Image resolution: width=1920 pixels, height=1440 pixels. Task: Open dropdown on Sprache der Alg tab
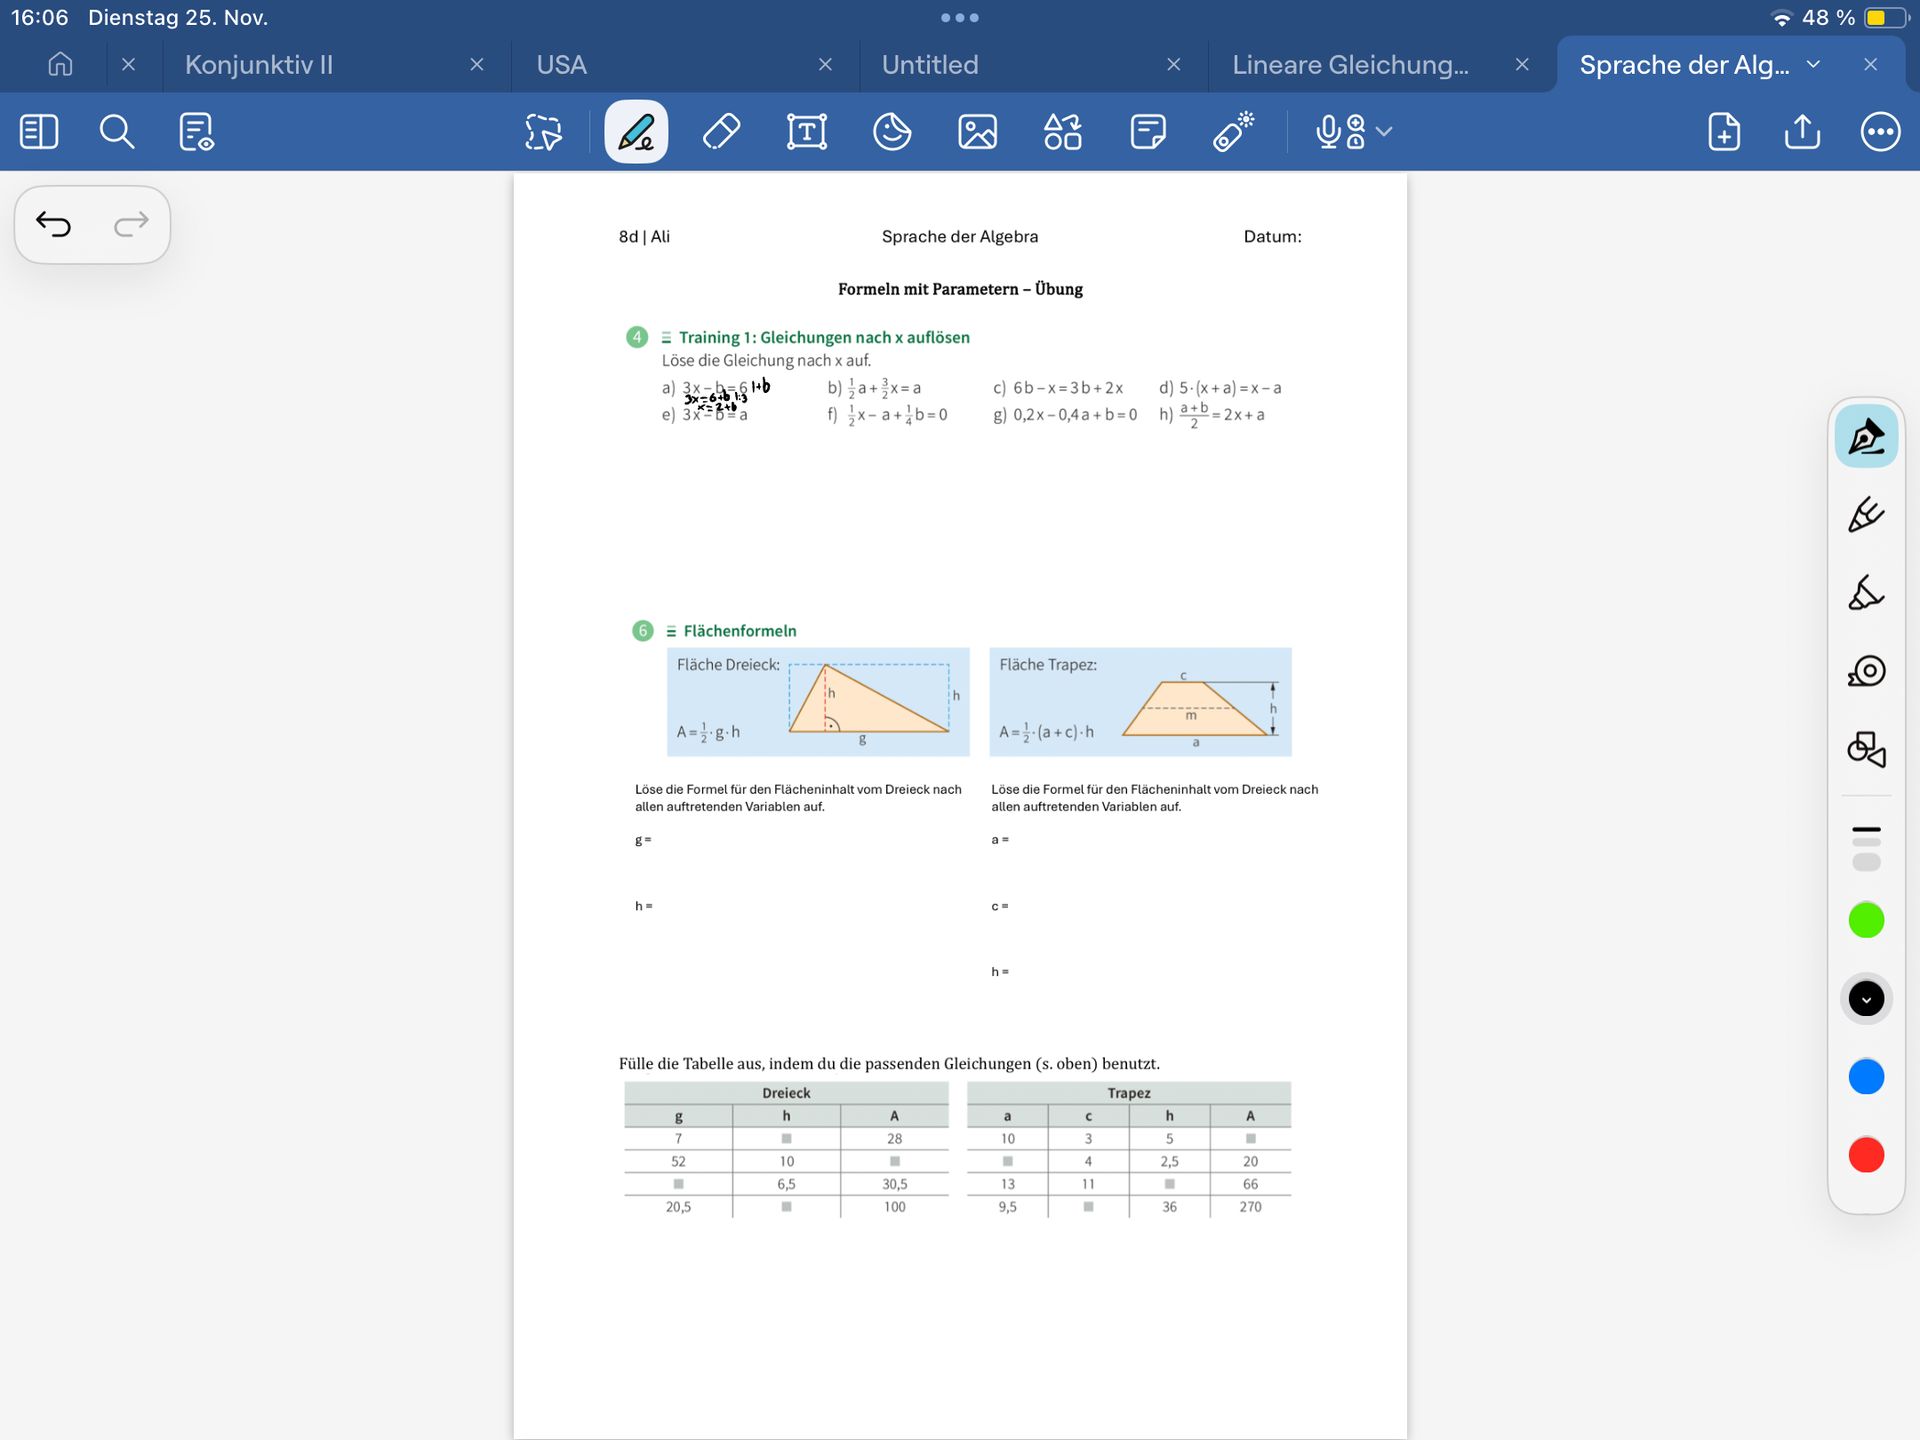click(x=1814, y=65)
